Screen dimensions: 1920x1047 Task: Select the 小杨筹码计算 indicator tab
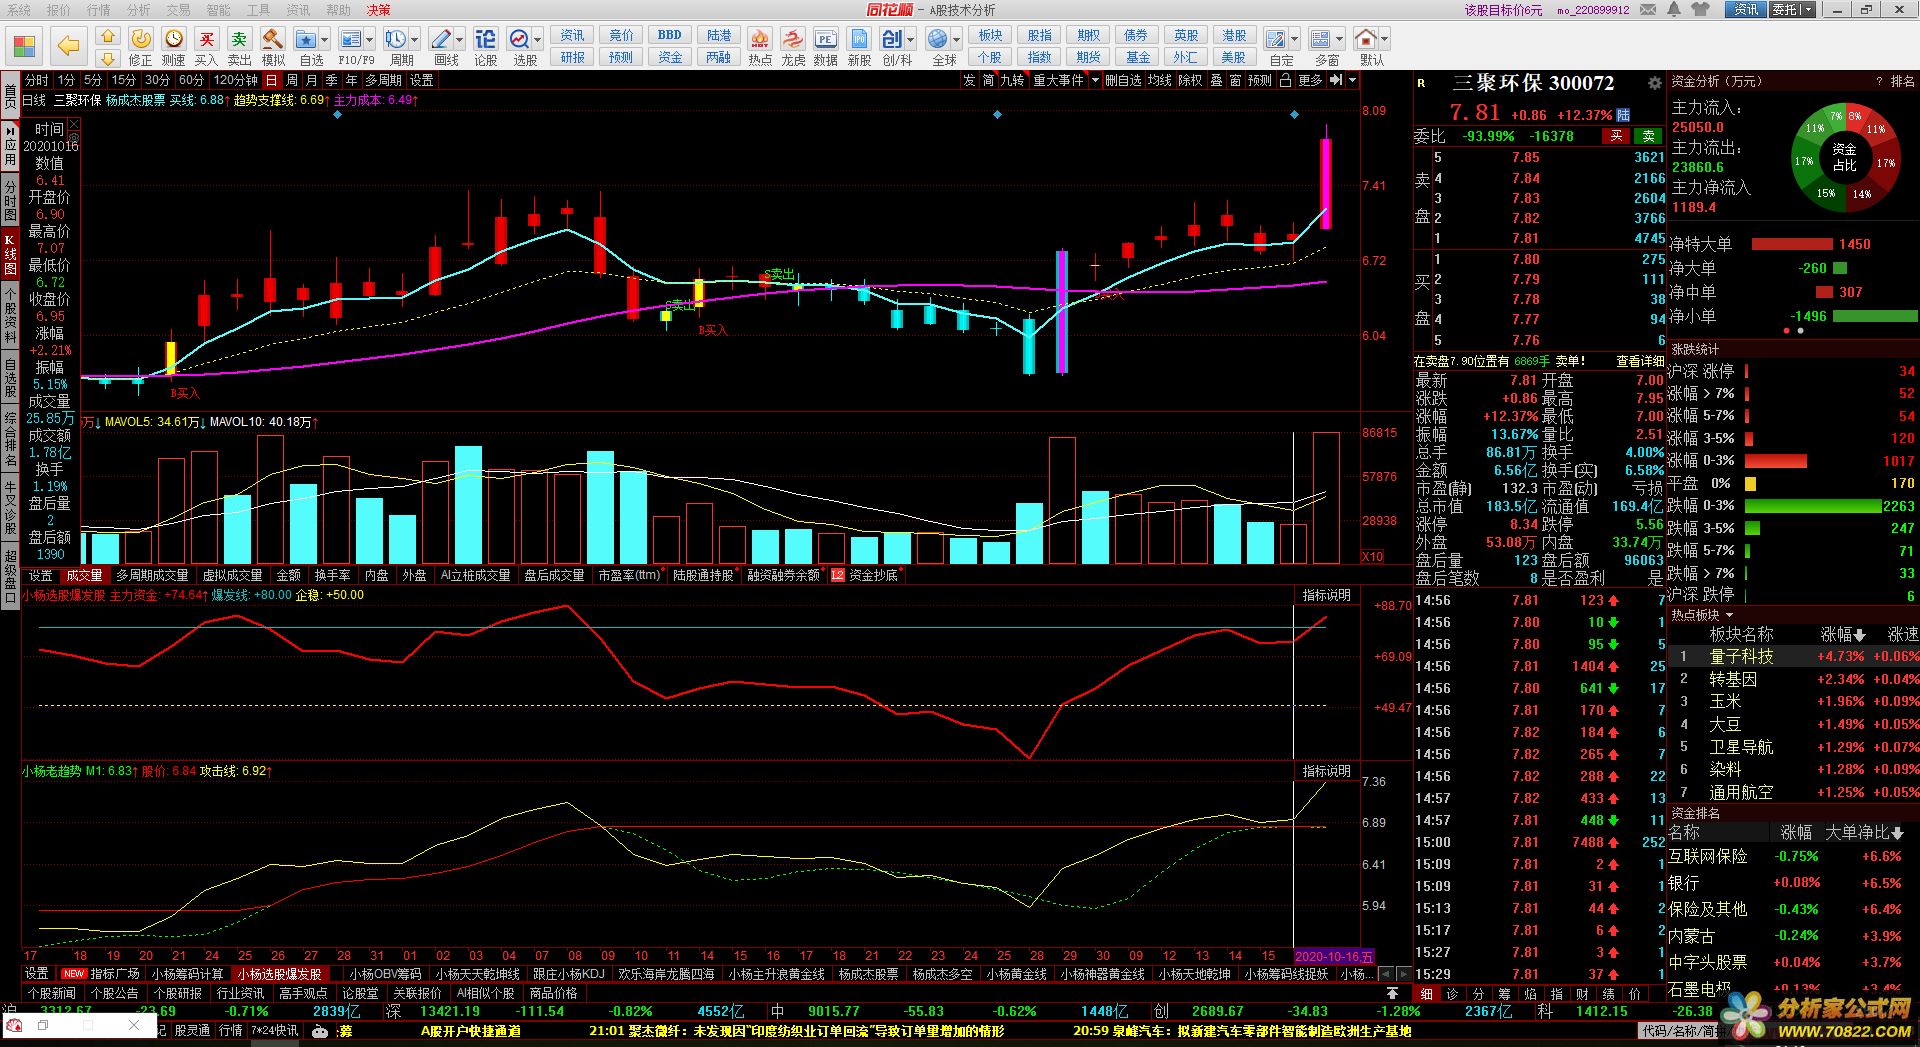(x=188, y=973)
